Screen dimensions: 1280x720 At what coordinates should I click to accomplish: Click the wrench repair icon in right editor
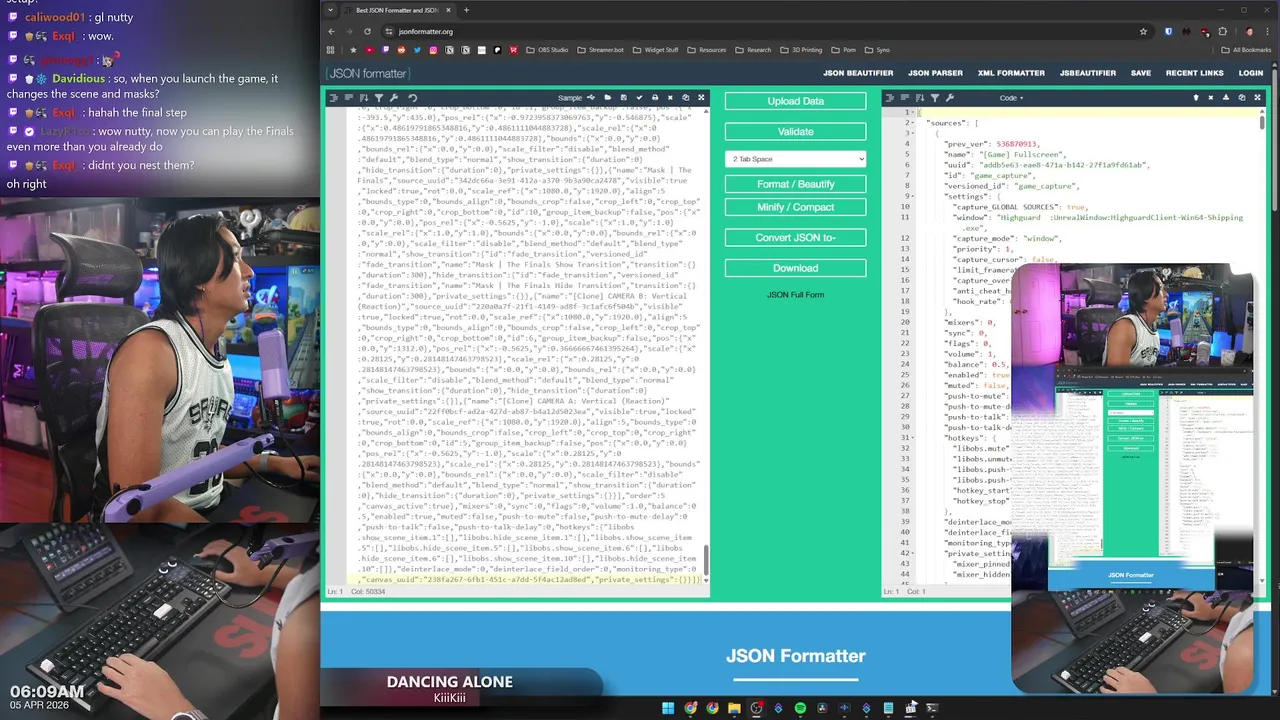point(950,98)
